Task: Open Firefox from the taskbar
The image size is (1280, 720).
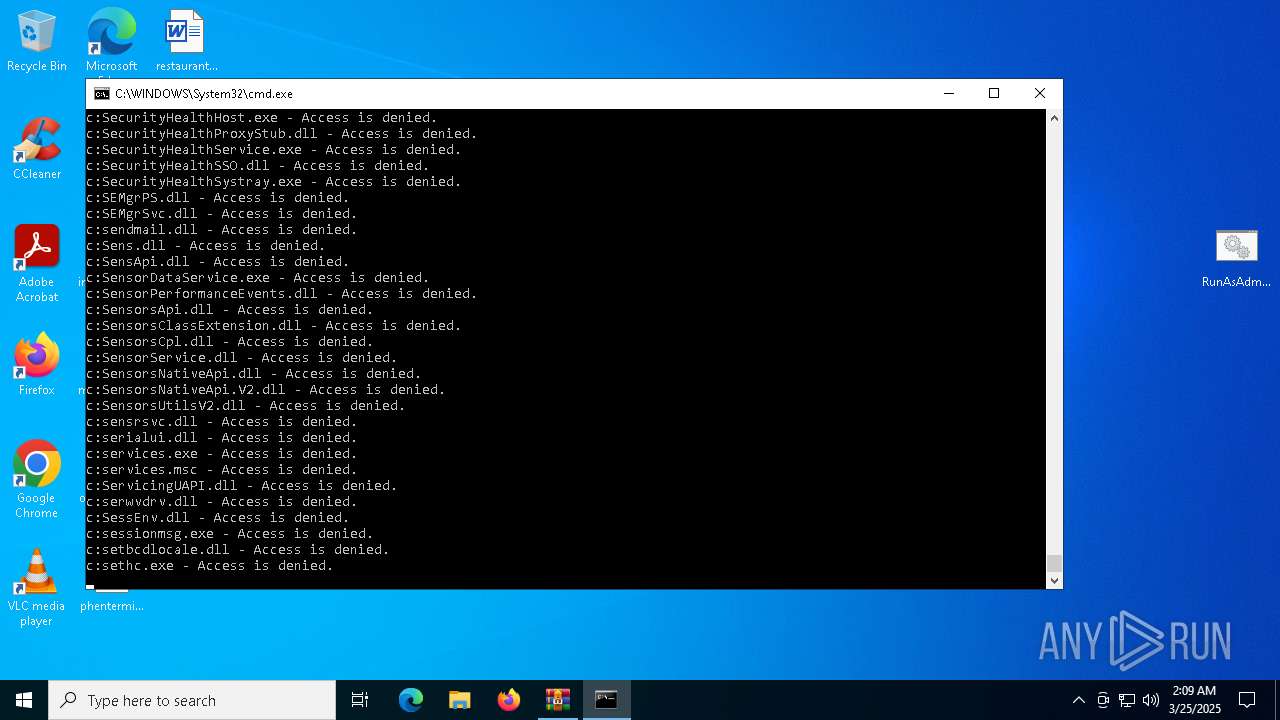Action: click(509, 700)
